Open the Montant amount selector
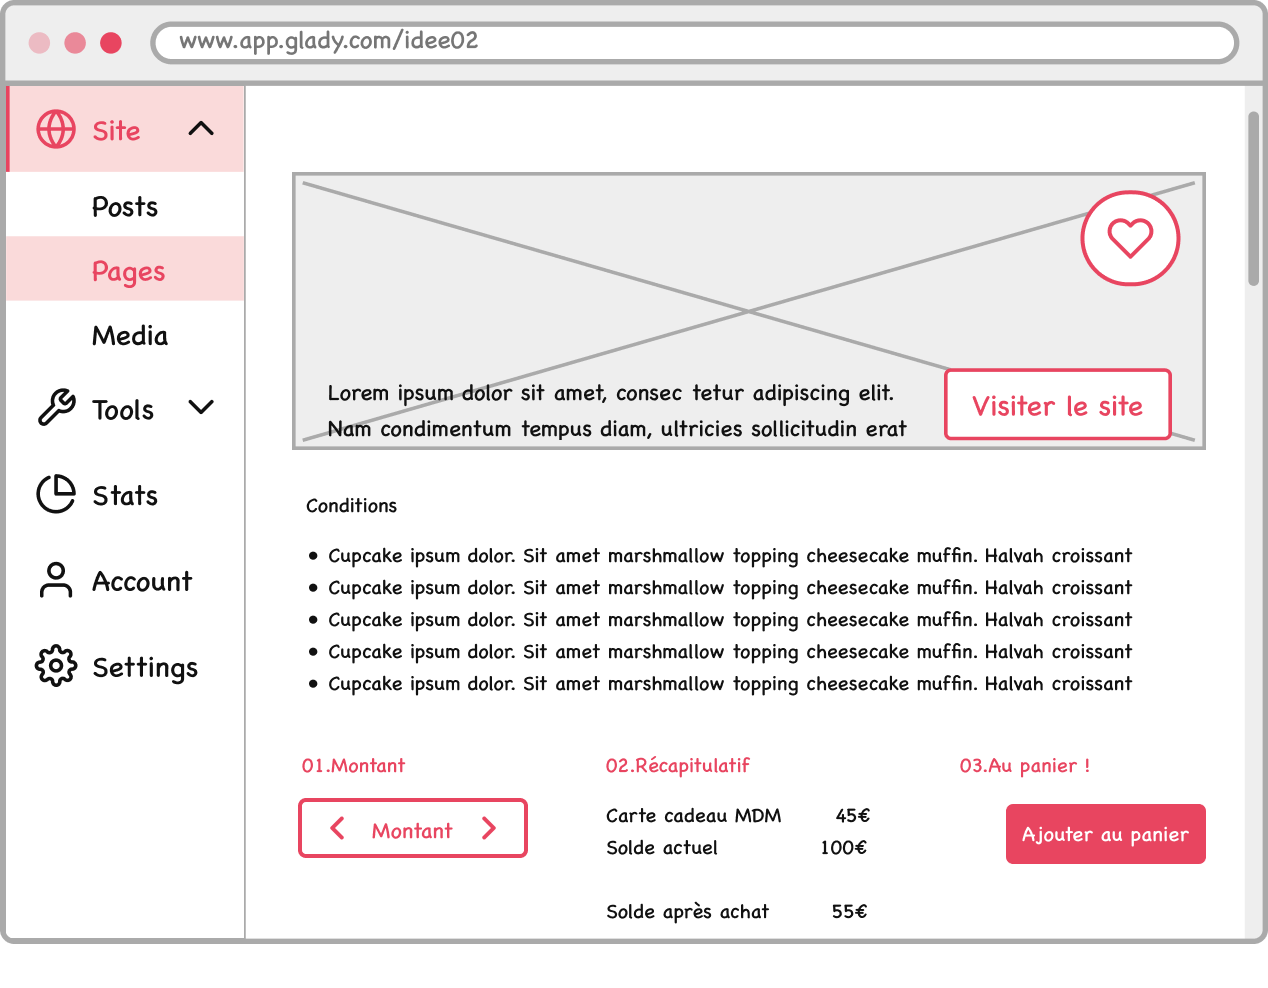1268x988 pixels. coord(412,828)
